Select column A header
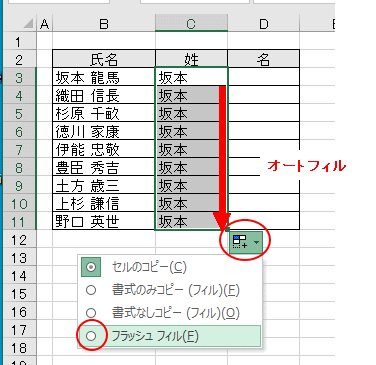 pyautogui.click(x=44, y=24)
